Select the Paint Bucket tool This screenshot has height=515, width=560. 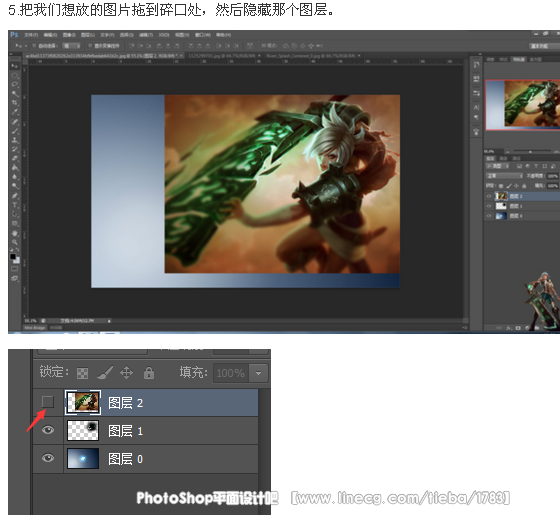(x=14, y=168)
